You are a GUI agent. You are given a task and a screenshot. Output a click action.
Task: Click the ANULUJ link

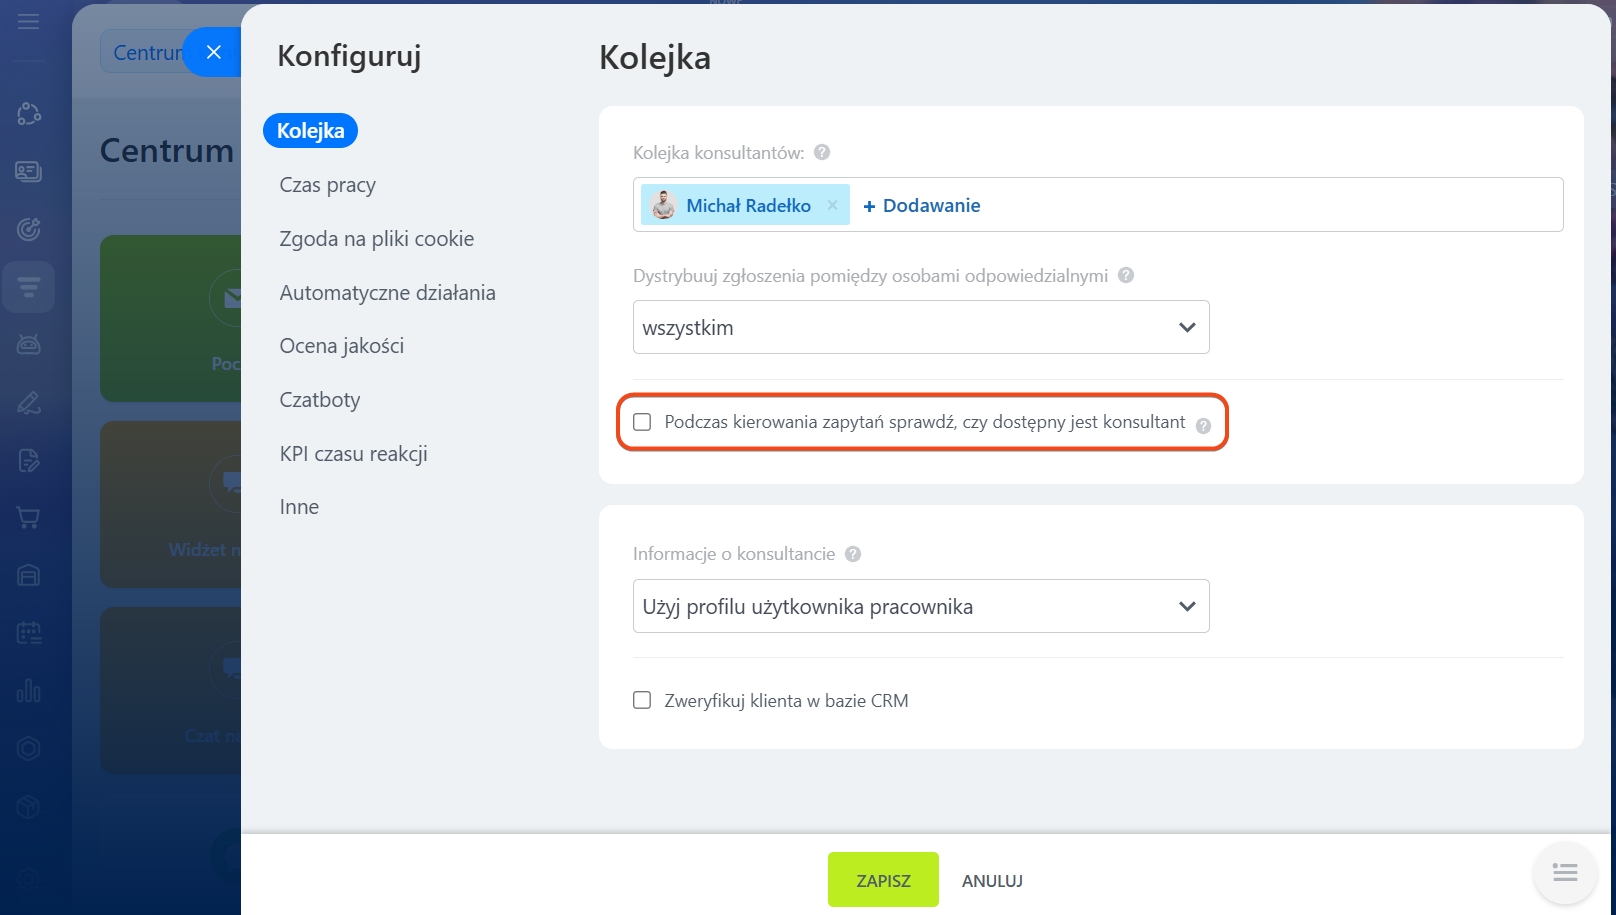[992, 881]
